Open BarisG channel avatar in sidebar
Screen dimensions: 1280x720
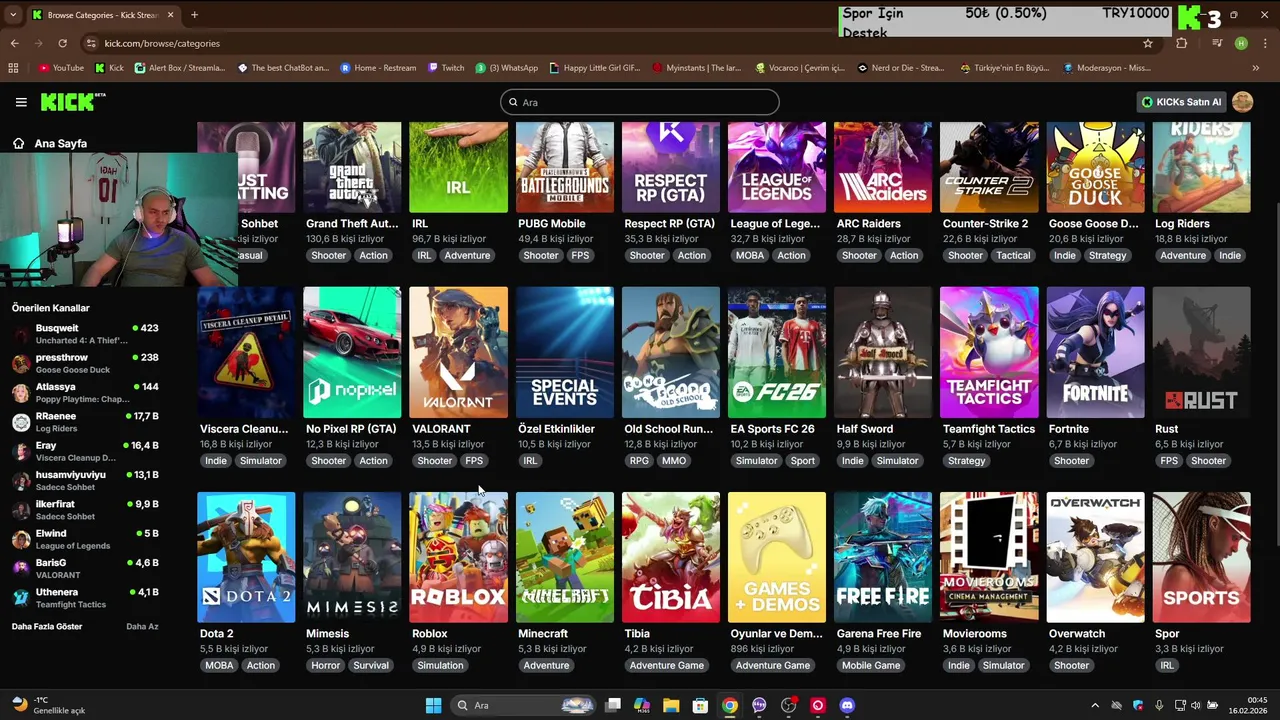[21, 569]
